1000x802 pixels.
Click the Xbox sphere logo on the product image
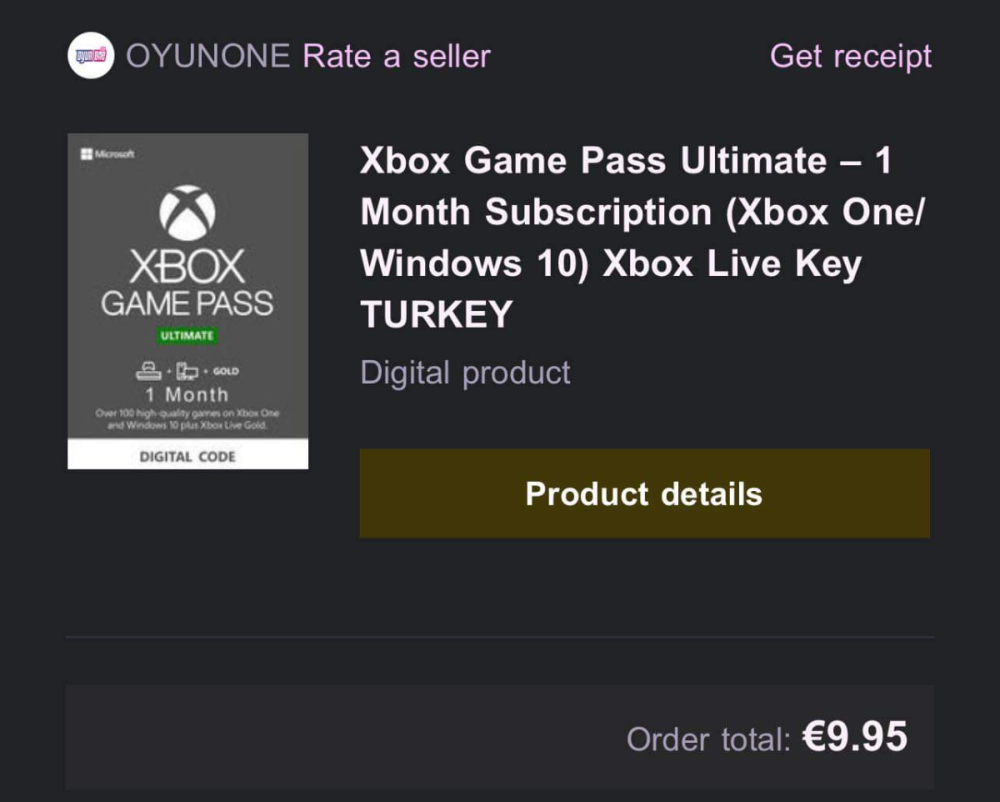[187, 213]
